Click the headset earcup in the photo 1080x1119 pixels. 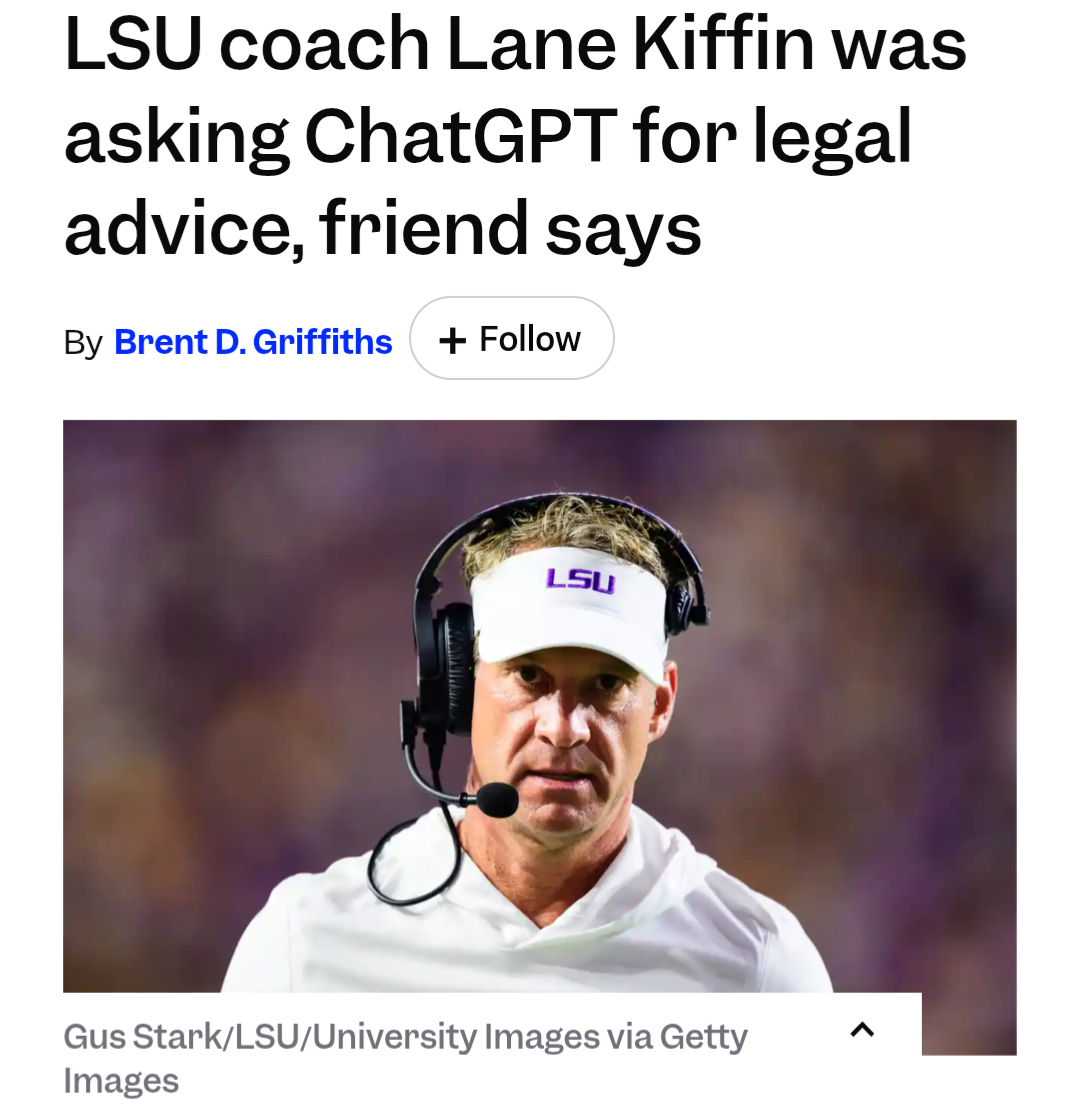[x=448, y=667]
